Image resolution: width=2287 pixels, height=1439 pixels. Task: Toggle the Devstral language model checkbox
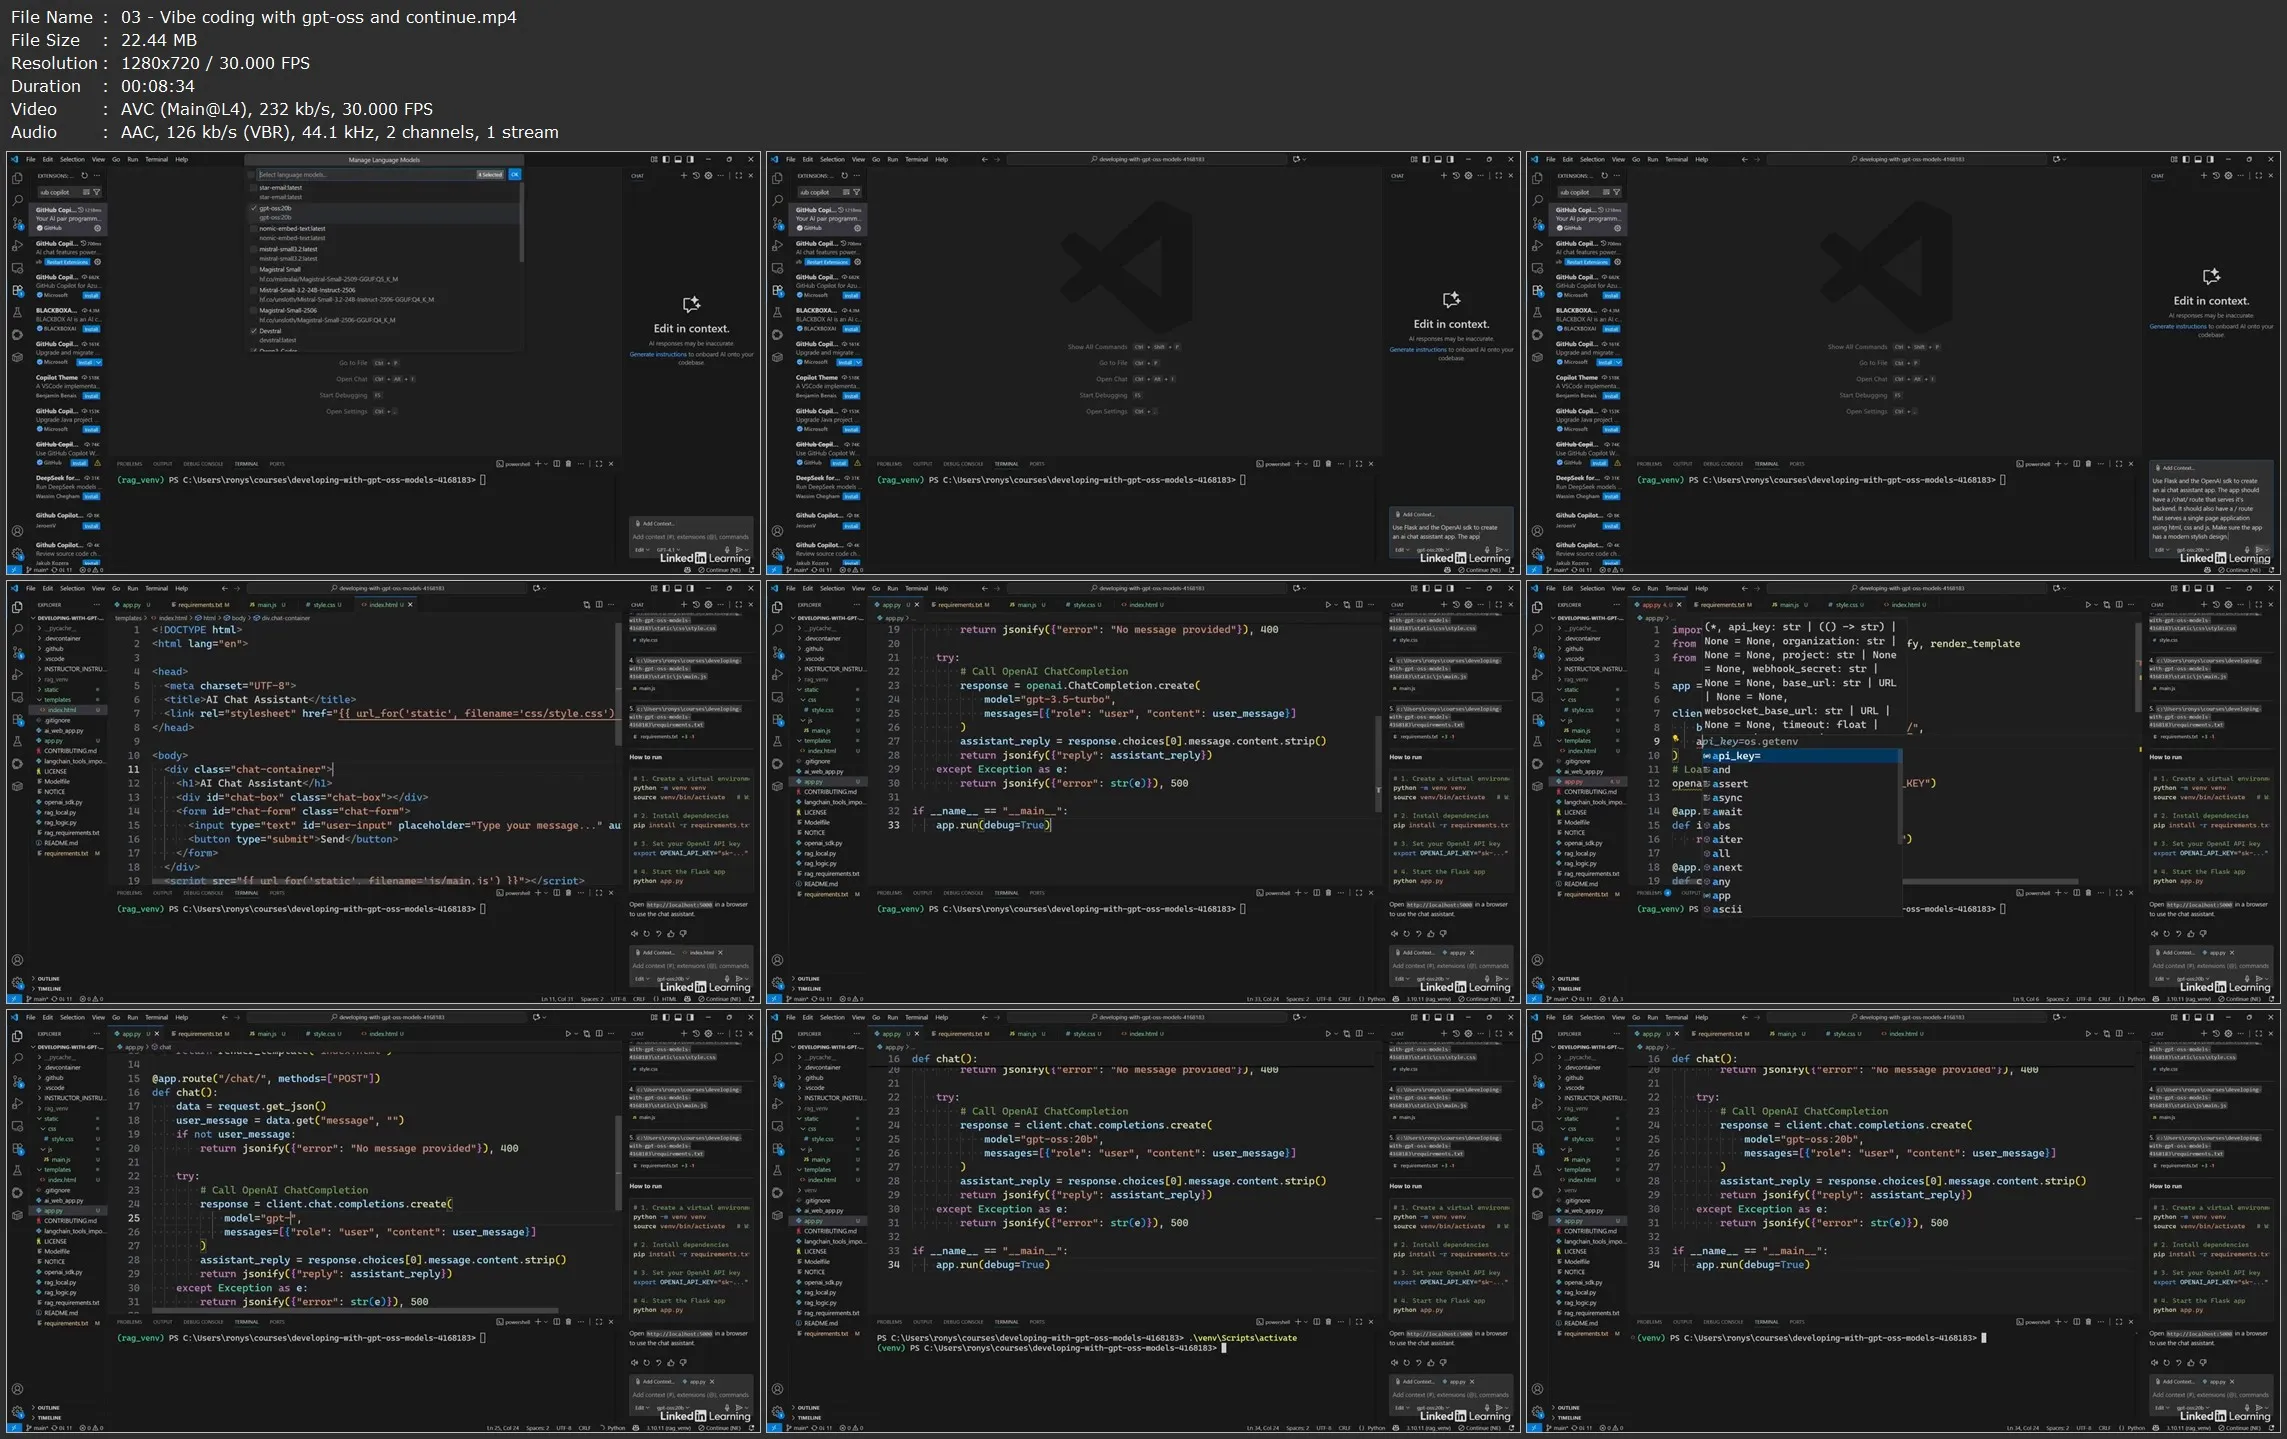[x=253, y=331]
